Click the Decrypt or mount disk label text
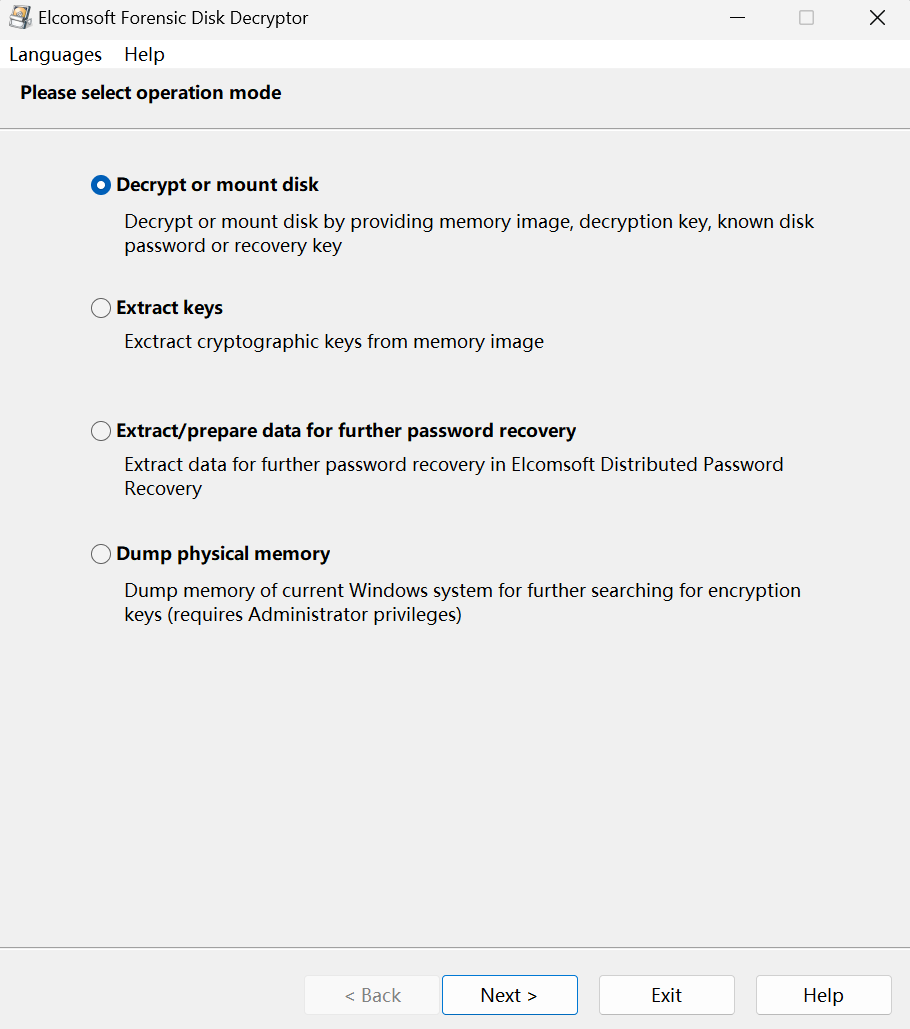Viewport: 910px width, 1029px height. click(218, 185)
